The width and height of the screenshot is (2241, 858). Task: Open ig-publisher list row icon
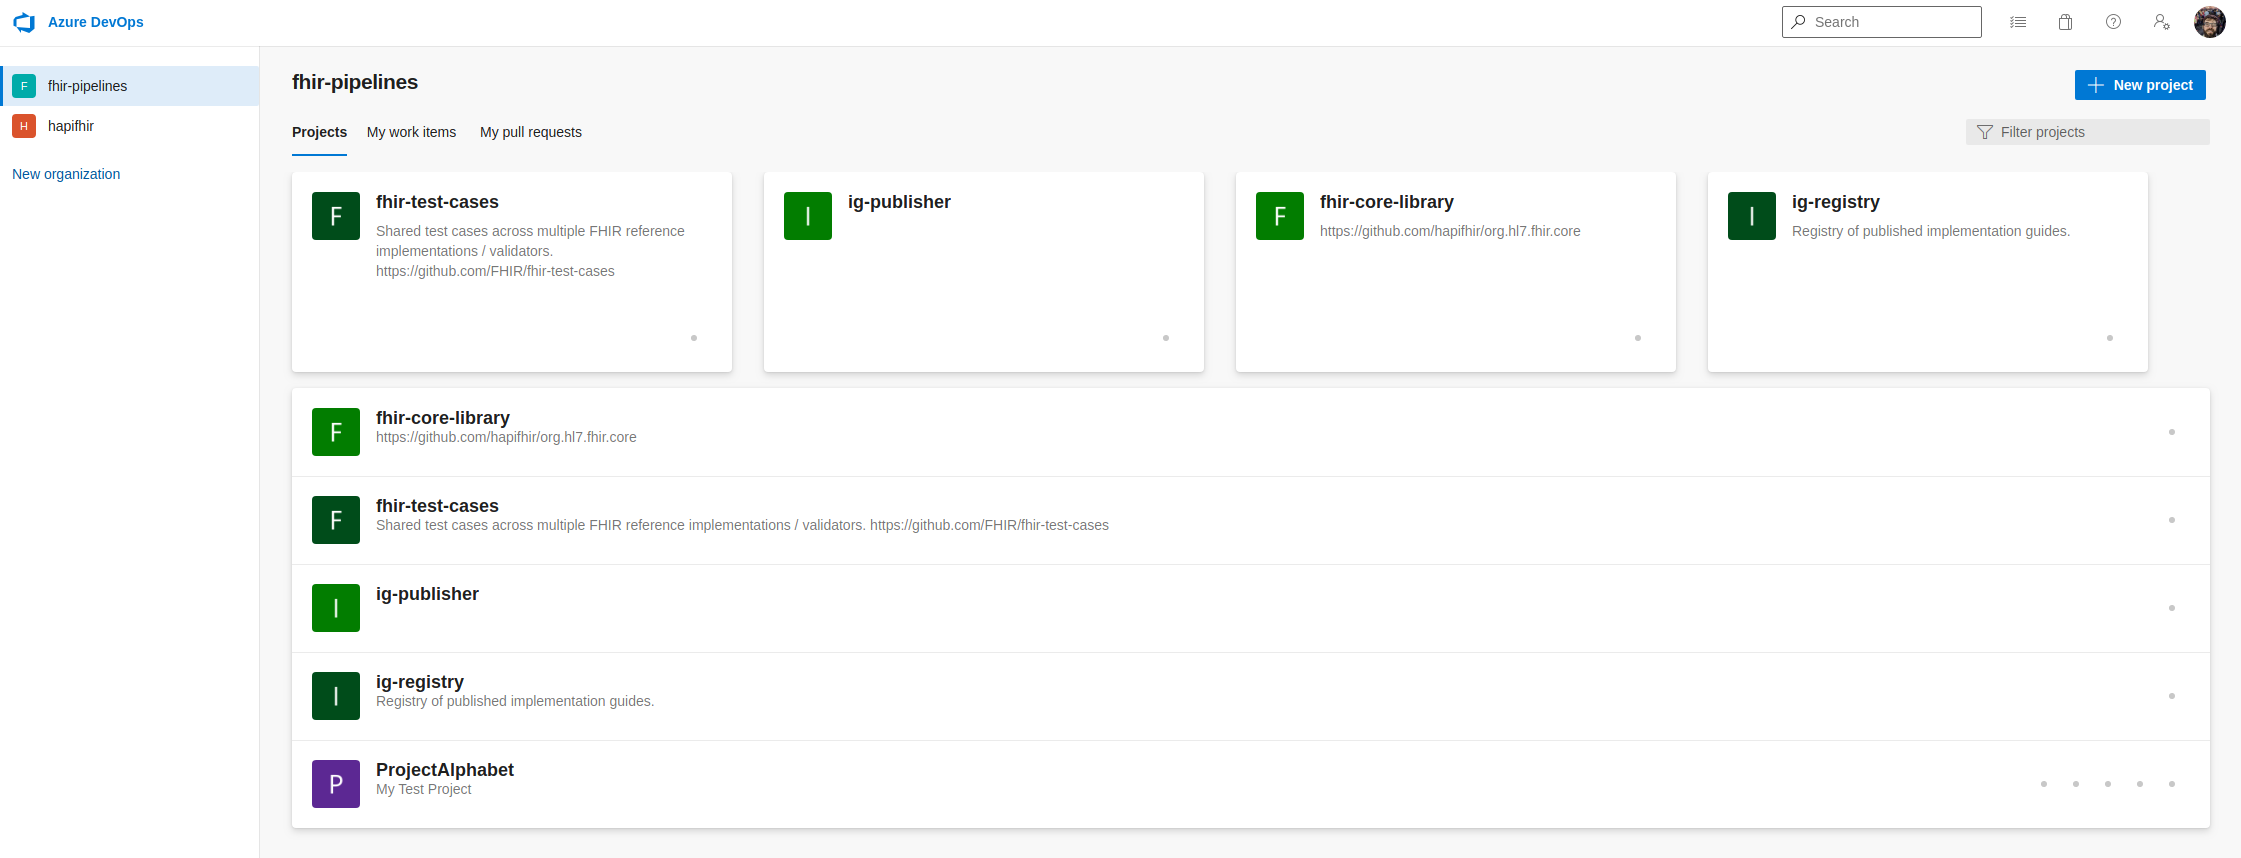click(336, 608)
